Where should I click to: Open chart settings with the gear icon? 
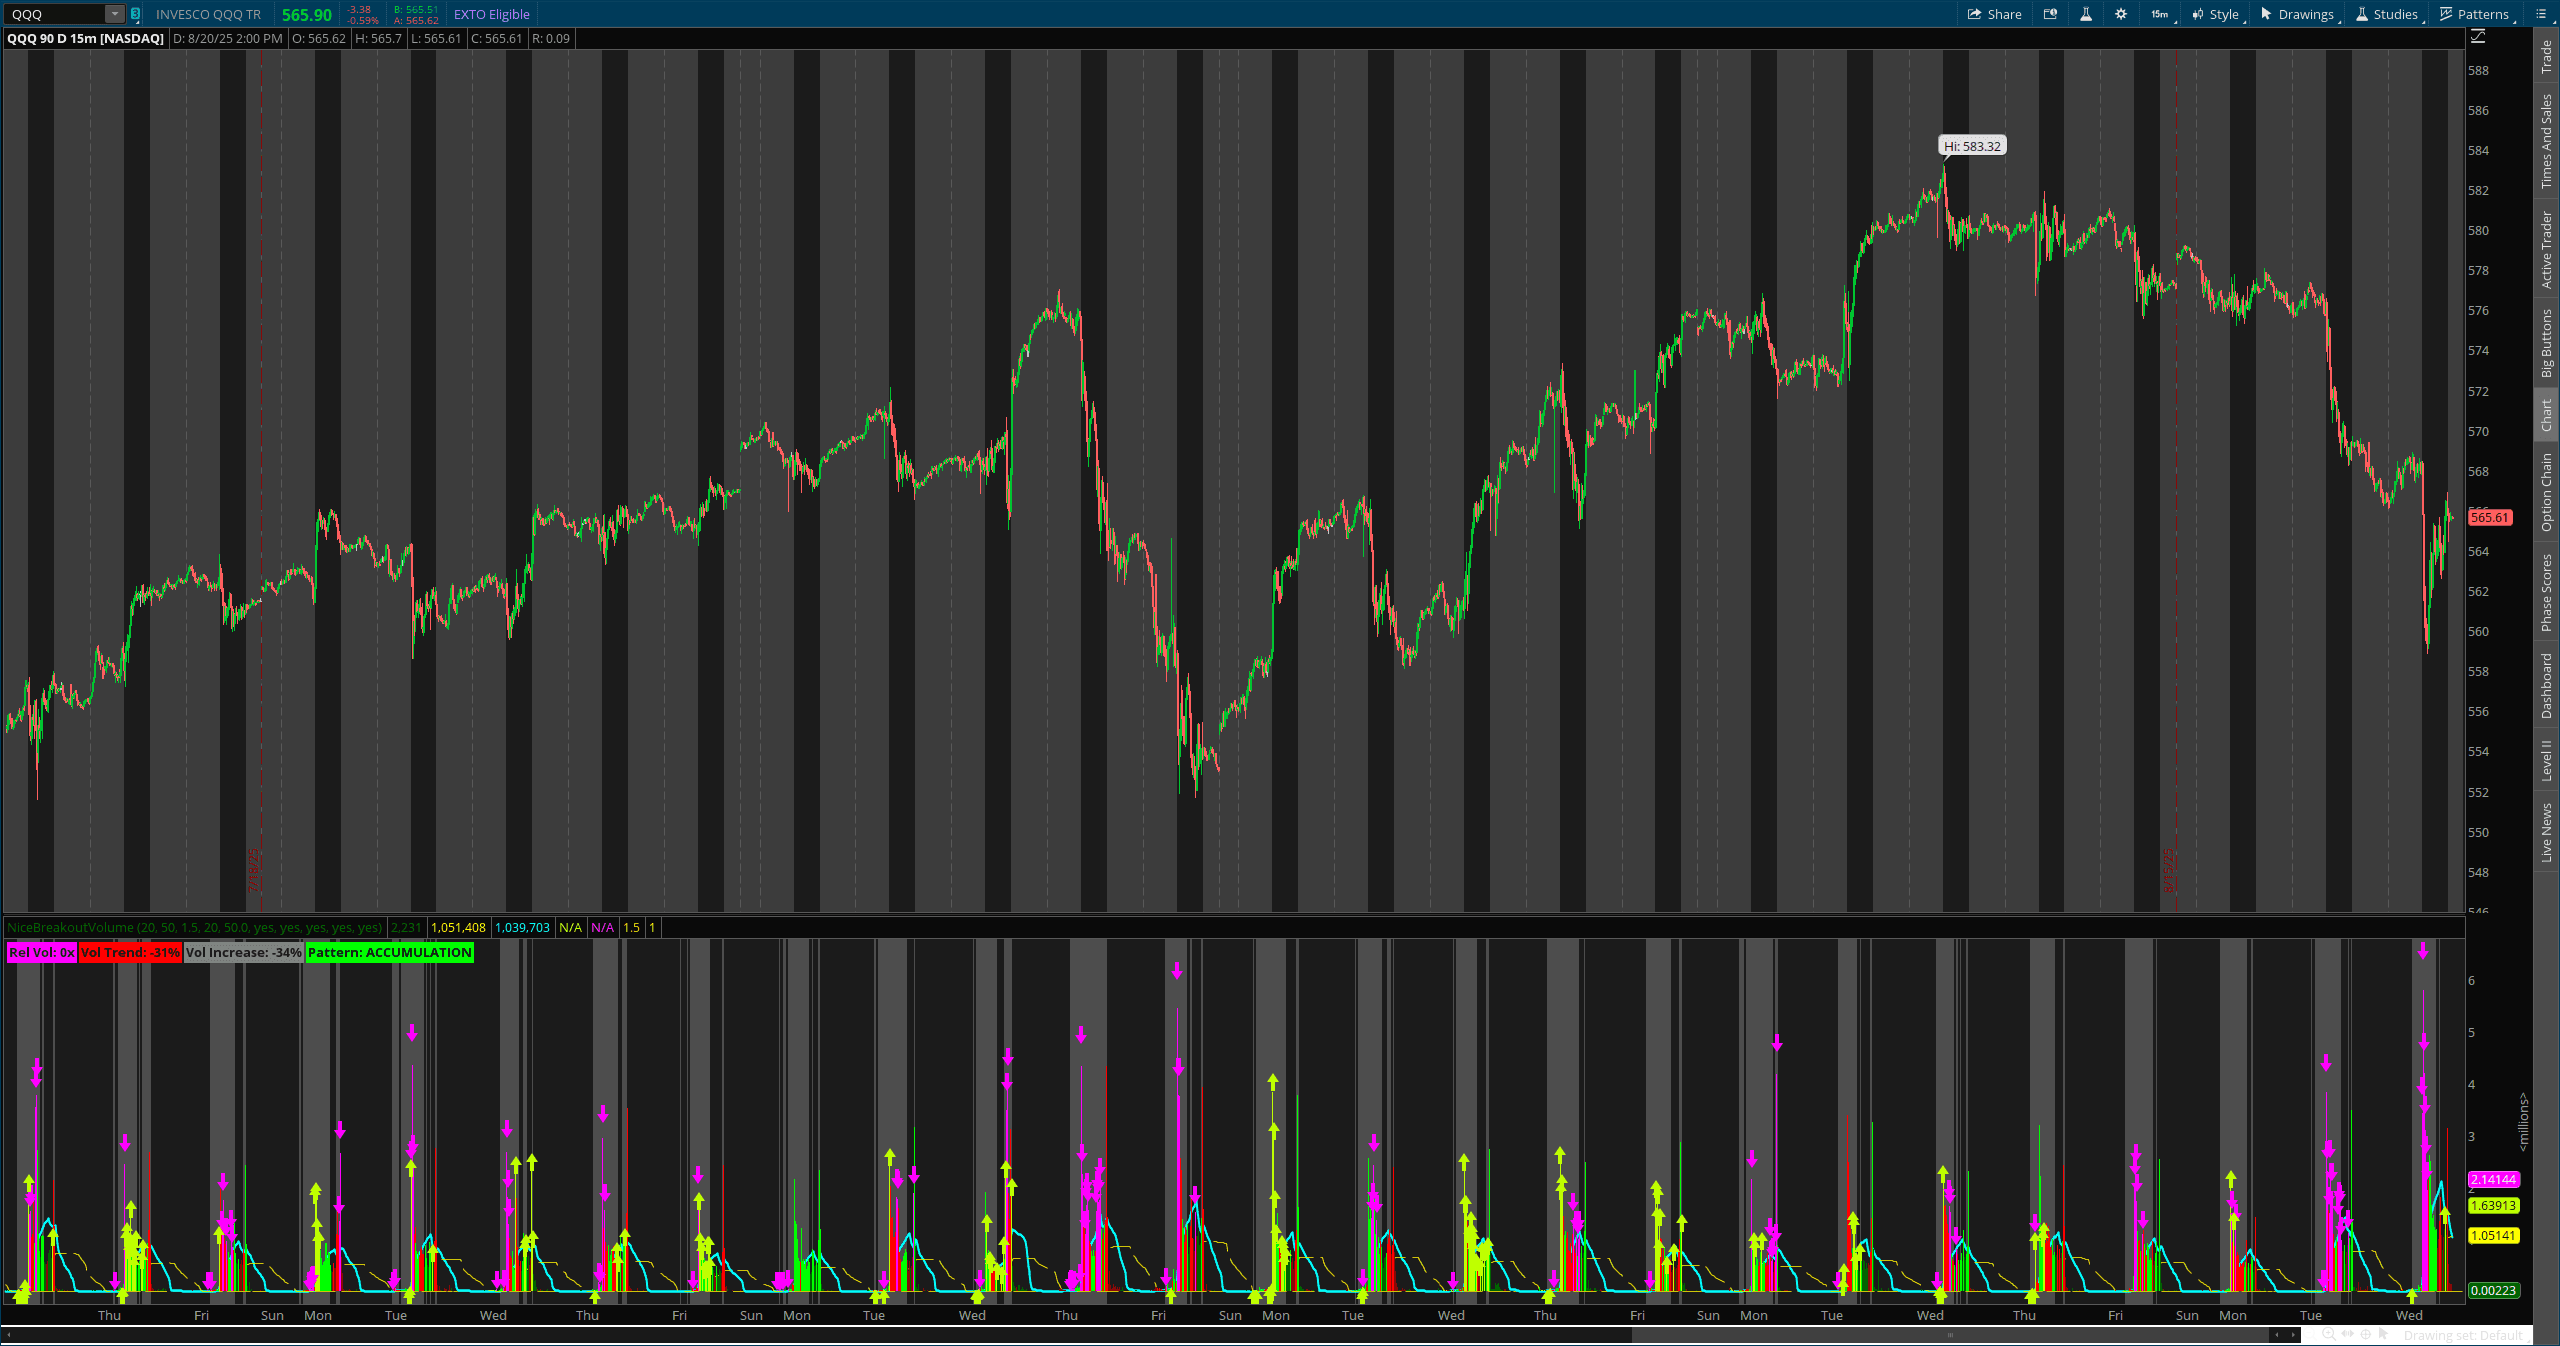(x=2122, y=14)
